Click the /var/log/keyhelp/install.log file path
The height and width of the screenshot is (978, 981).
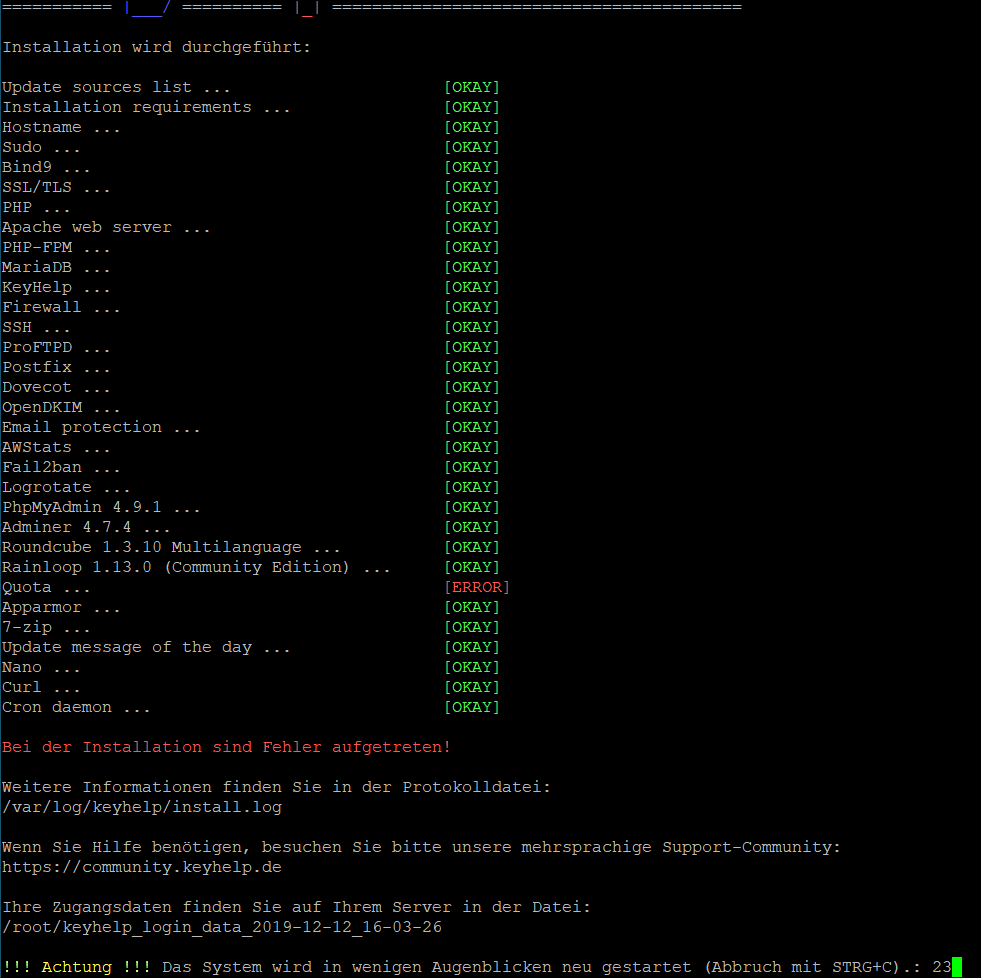pyautogui.click(x=141, y=807)
